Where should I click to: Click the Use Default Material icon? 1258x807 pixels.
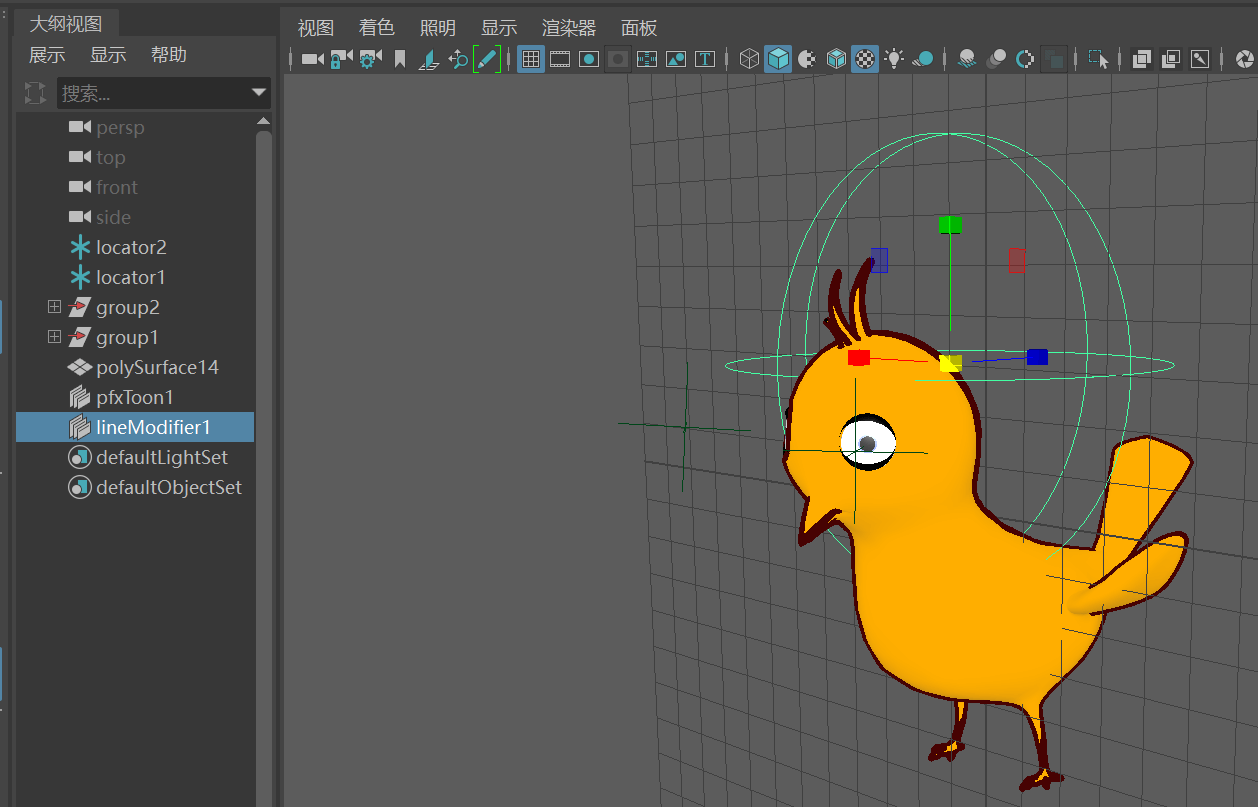[807, 59]
